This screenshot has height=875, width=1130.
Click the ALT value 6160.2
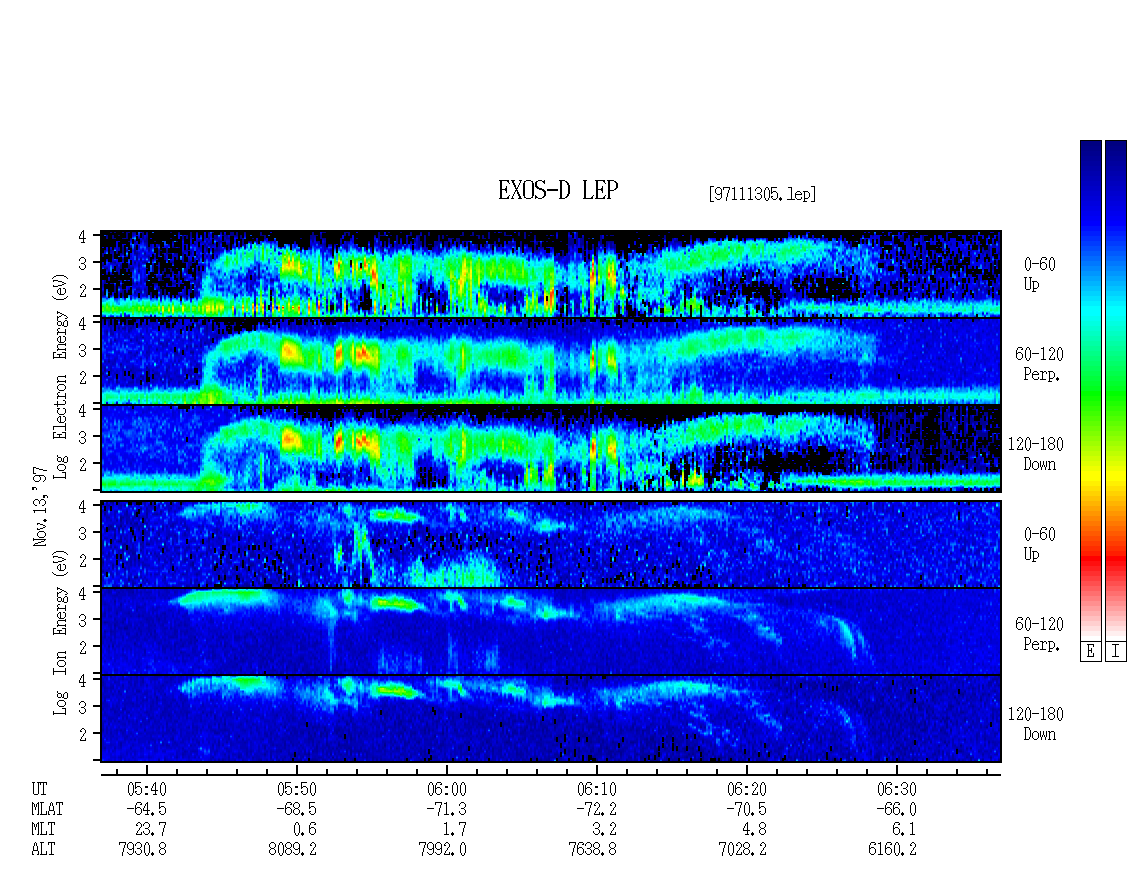pos(892,850)
